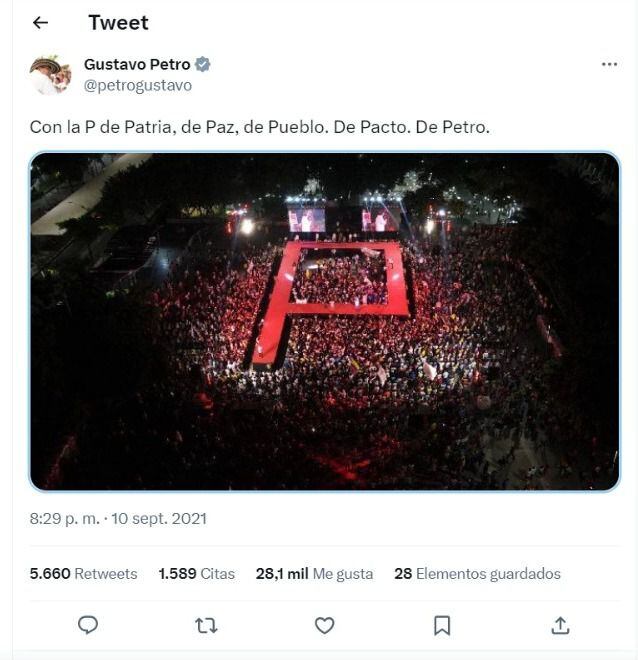
Task: Click the Tweet header title
Action: coord(118,23)
